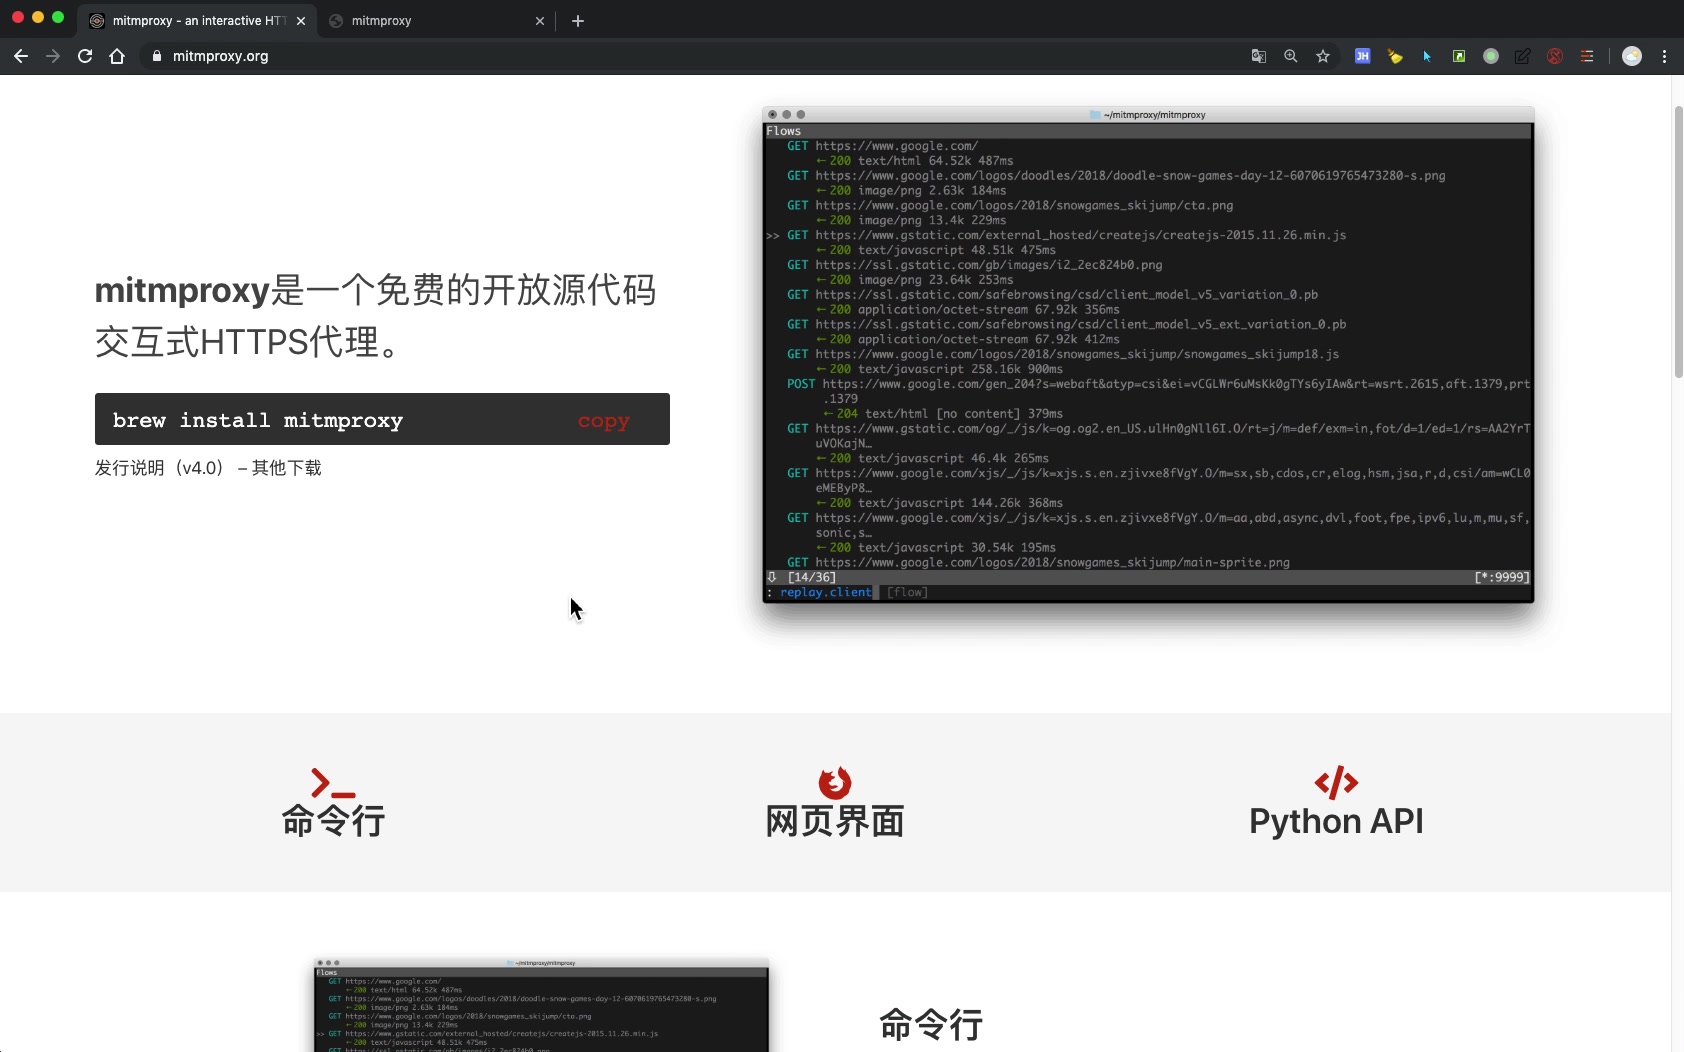Open the orange list-lines extension

(x=1587, y=56)
